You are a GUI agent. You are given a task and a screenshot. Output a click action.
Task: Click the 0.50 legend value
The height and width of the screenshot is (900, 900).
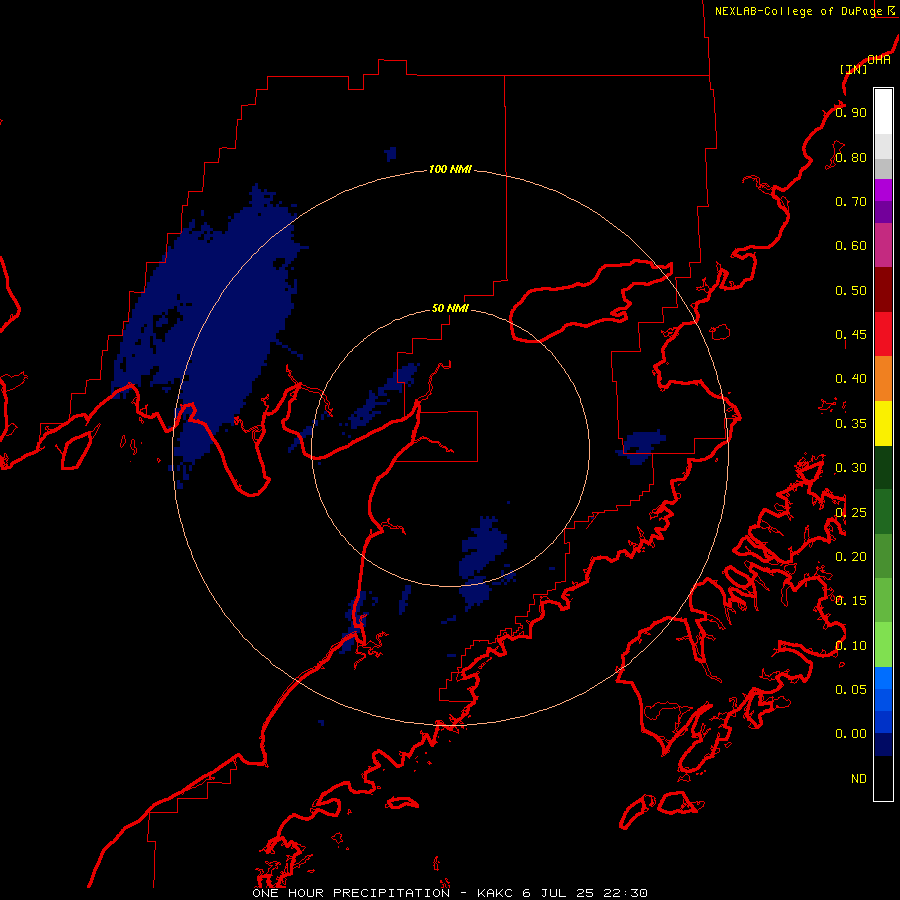pyautogui.click(x=851, y=290)
